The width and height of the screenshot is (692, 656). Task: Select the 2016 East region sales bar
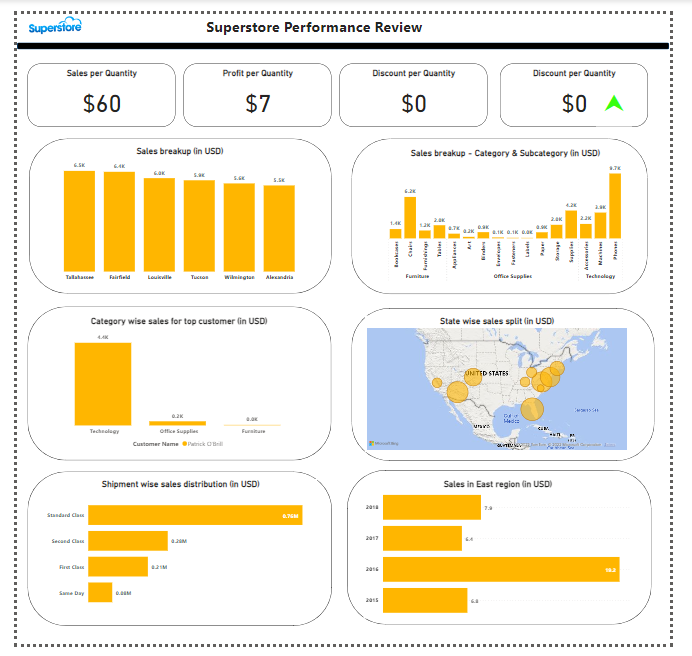[x=501, y=569]
